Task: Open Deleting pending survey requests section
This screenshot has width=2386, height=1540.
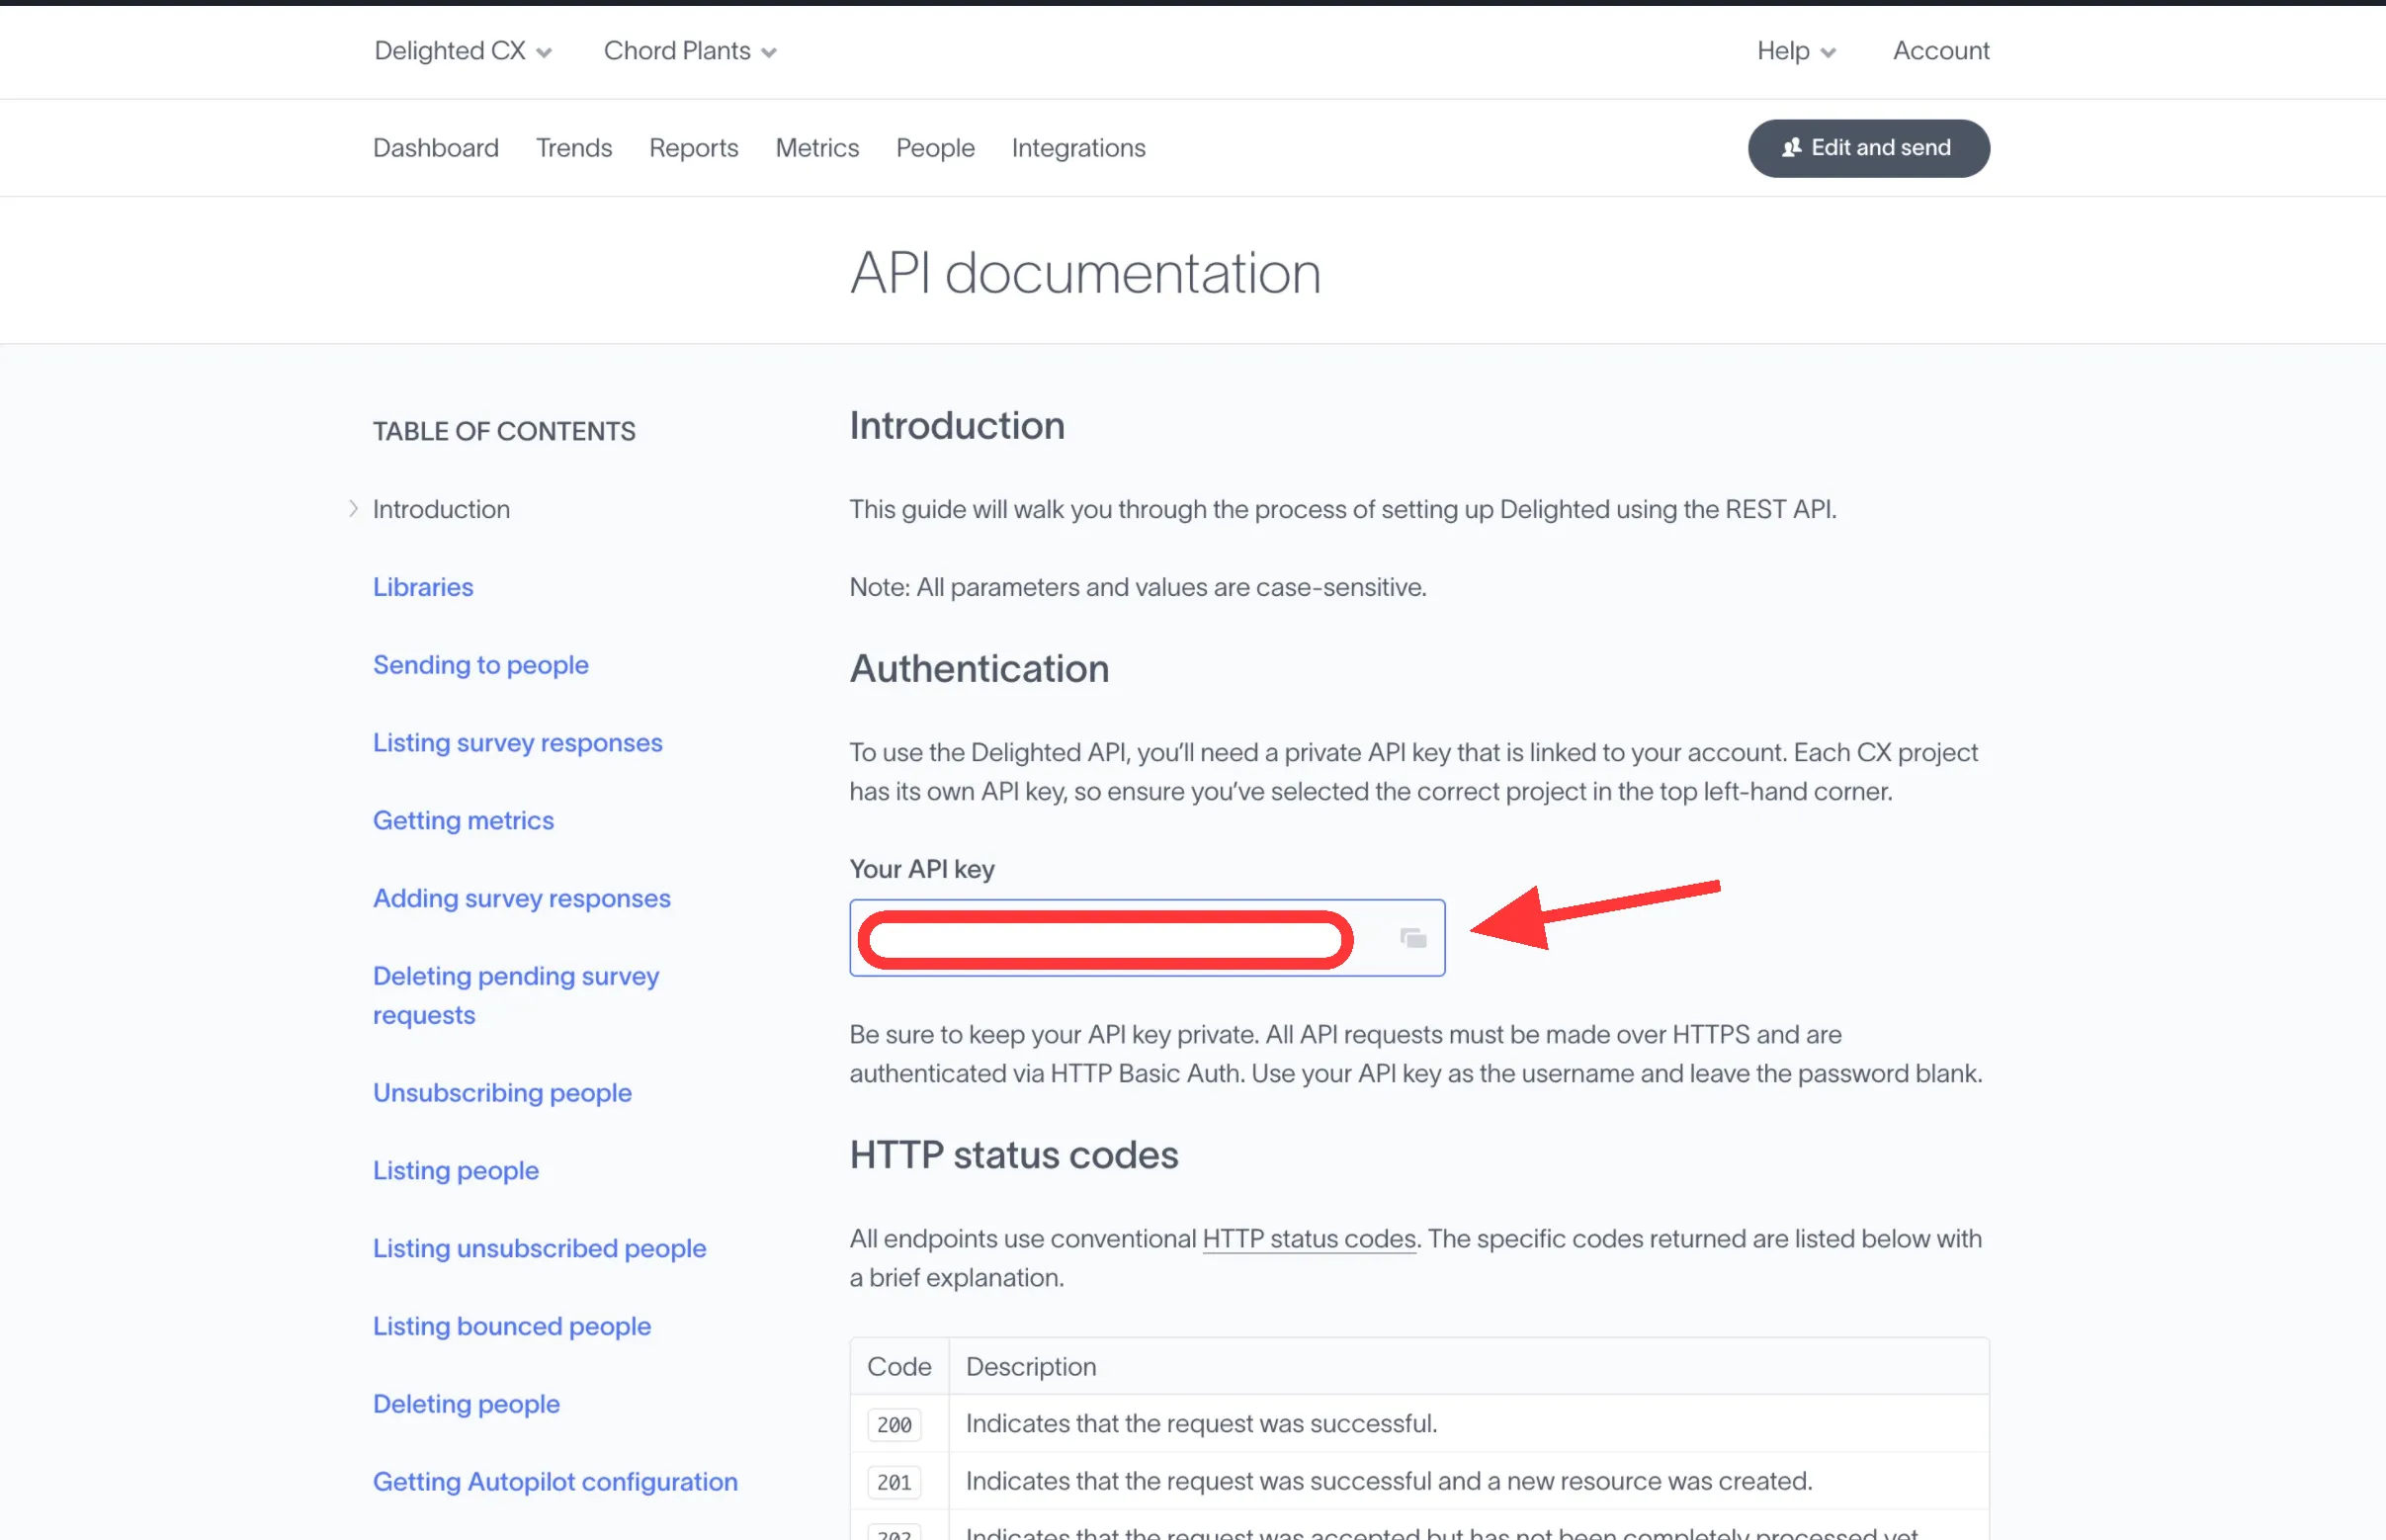Action: click(516, 995)
